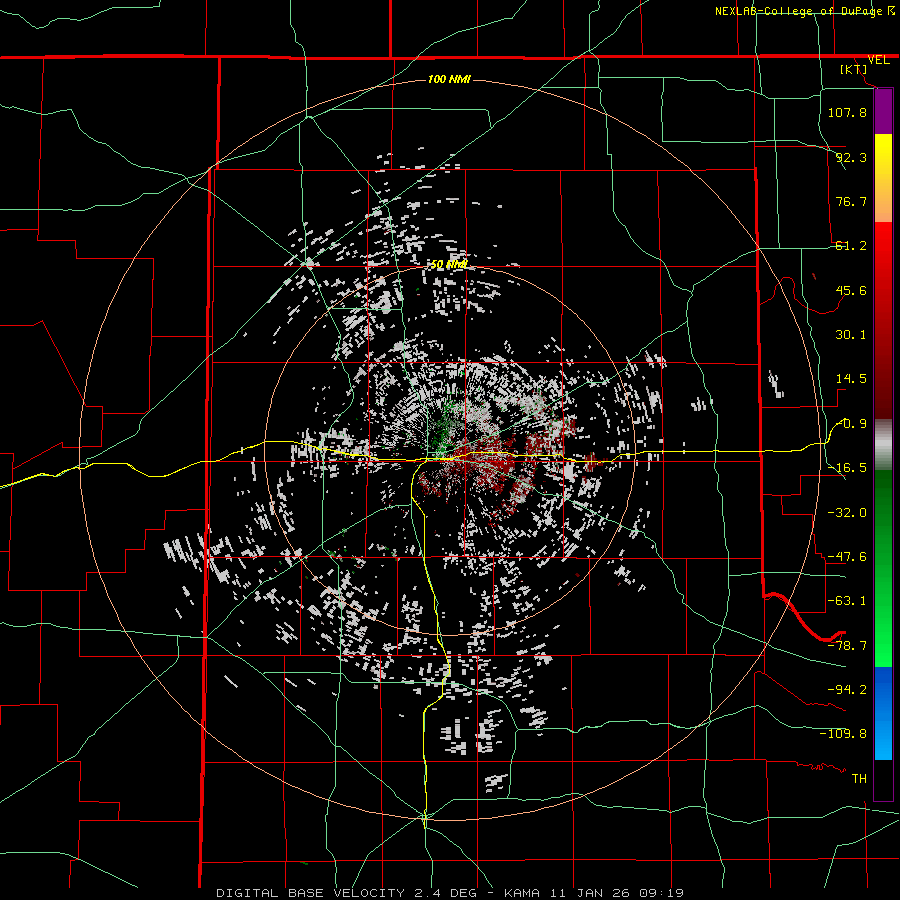900x900 pixels.
Task: Pick the blue segment of velocity color bar
Action: tap(883, 713)
